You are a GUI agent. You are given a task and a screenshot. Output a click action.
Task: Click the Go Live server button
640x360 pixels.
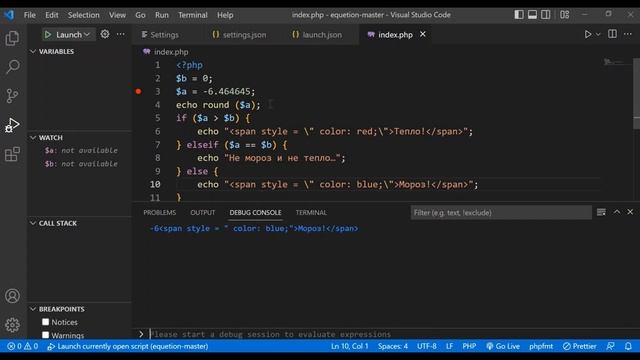click(503, 346)
